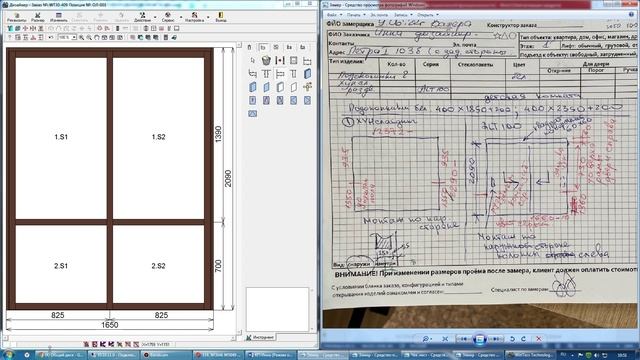The image size is (640, 360).
Task: Switch to the fifth palette tab
Action: point(302,47)
